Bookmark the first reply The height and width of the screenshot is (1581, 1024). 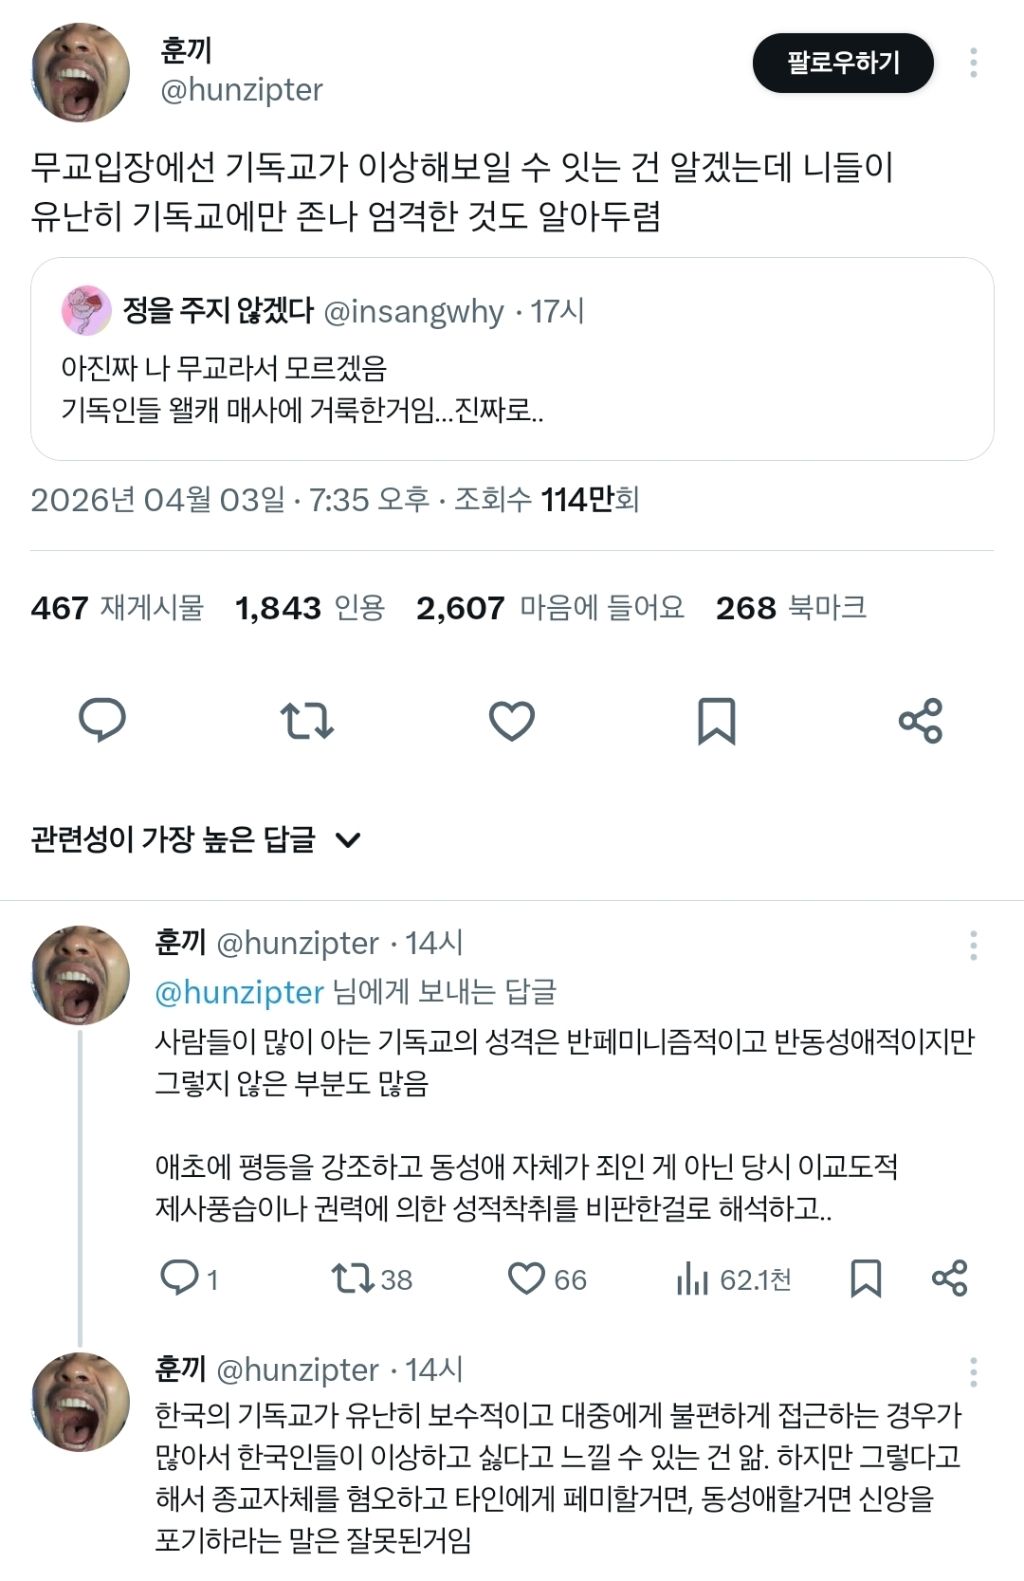(x=865, y=1278)
